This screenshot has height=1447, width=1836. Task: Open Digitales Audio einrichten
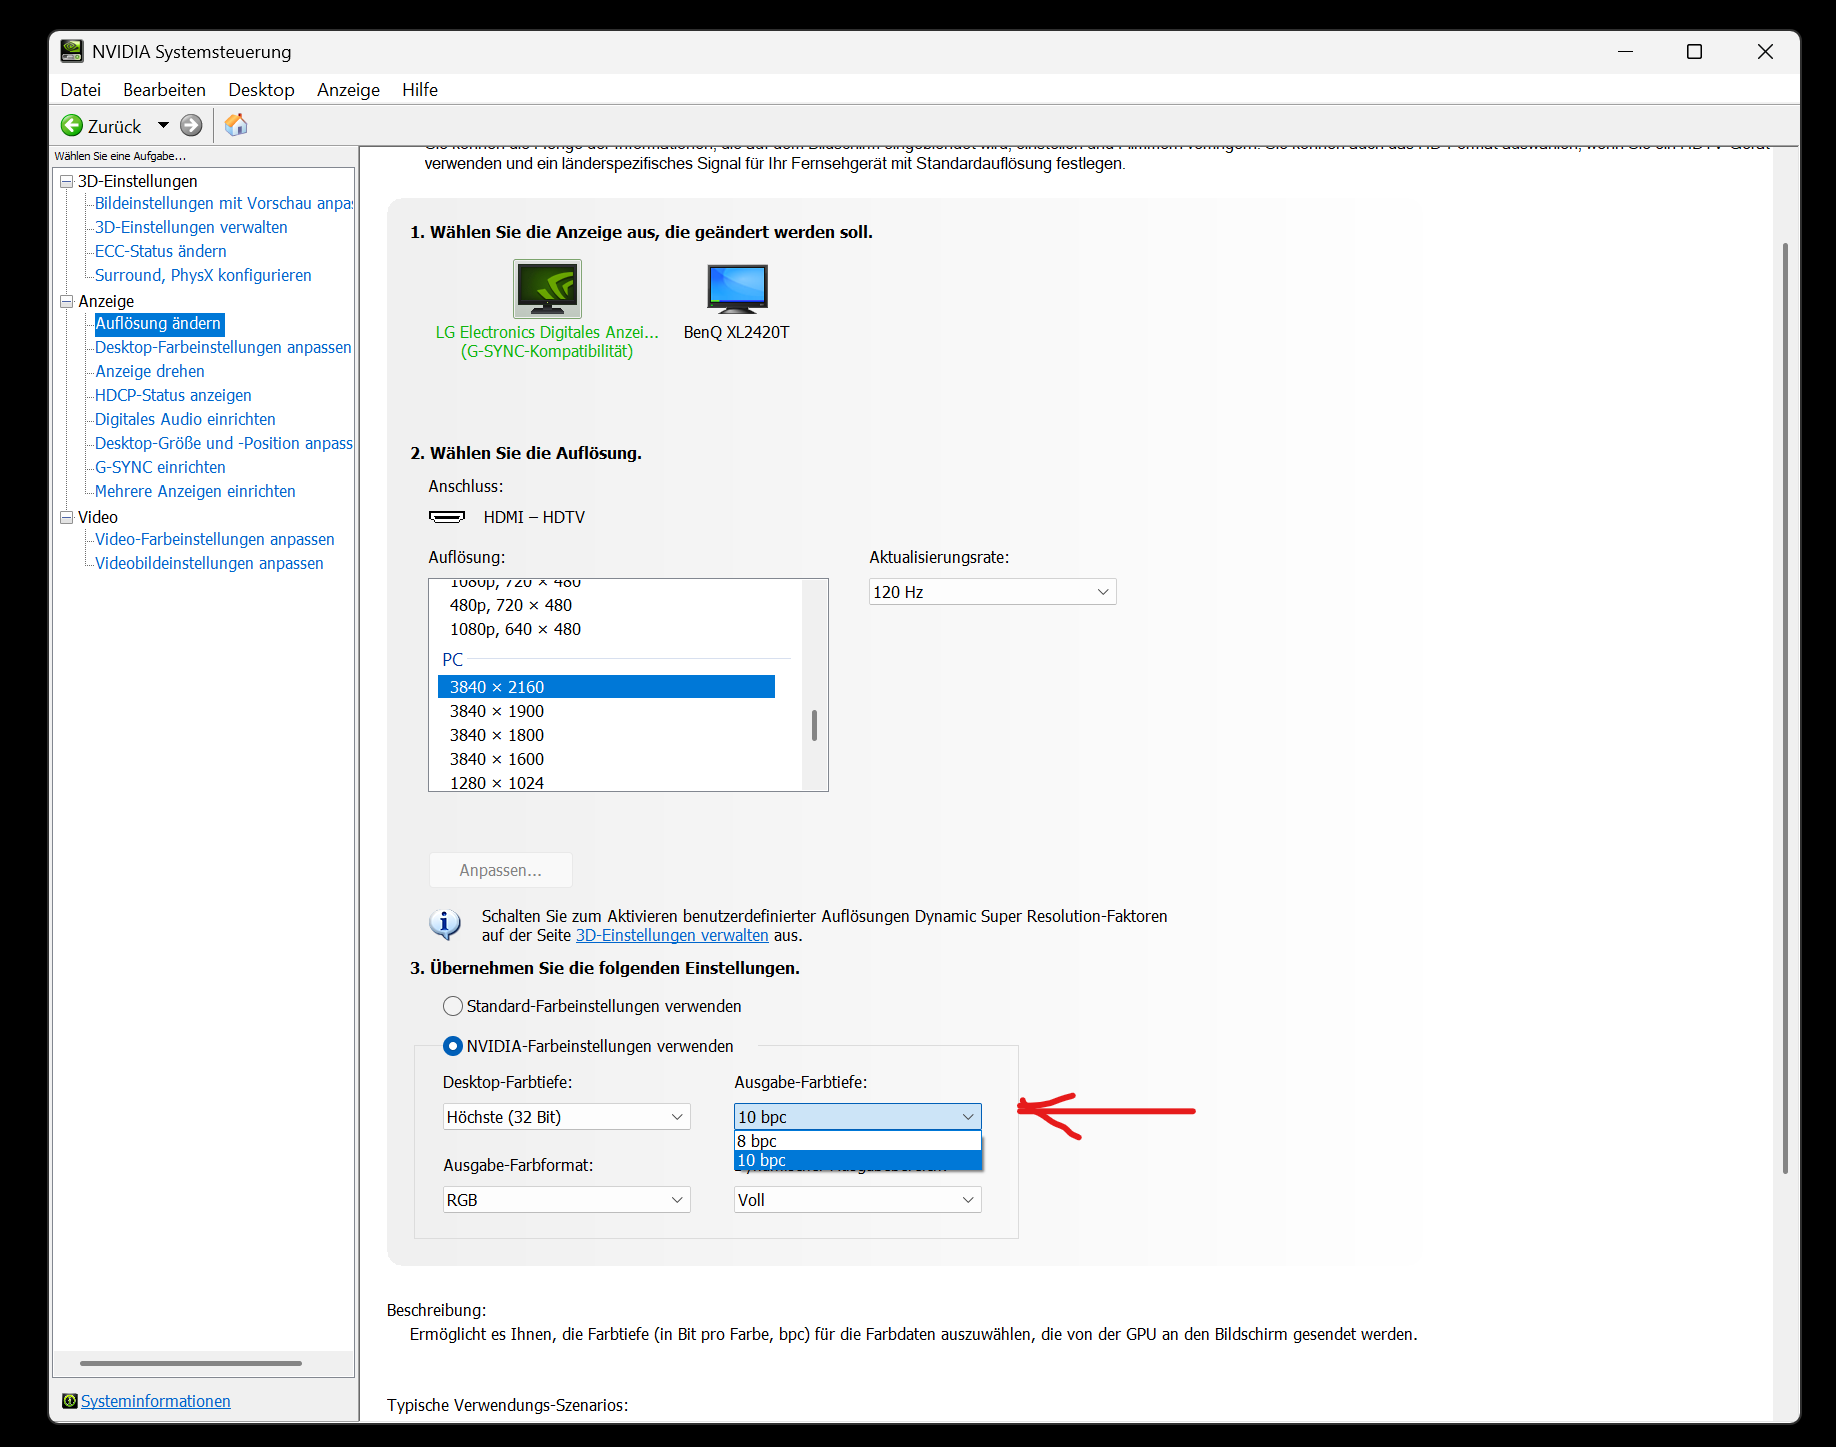[x=185, y=419]
